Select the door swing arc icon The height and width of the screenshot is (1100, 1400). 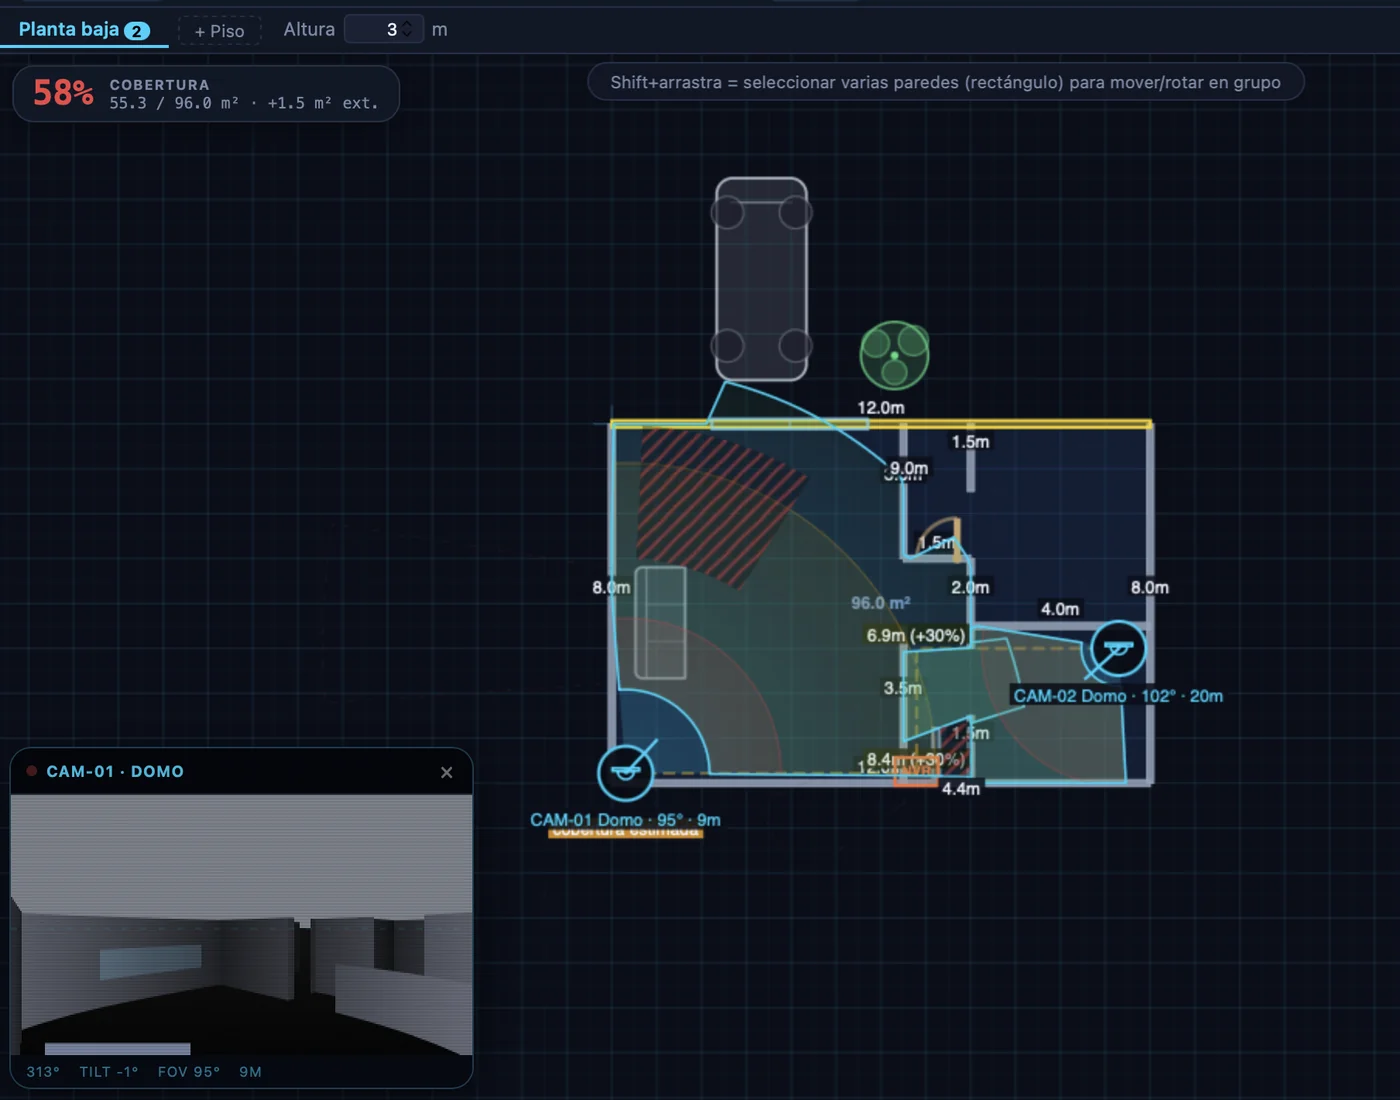pos(940,538)
